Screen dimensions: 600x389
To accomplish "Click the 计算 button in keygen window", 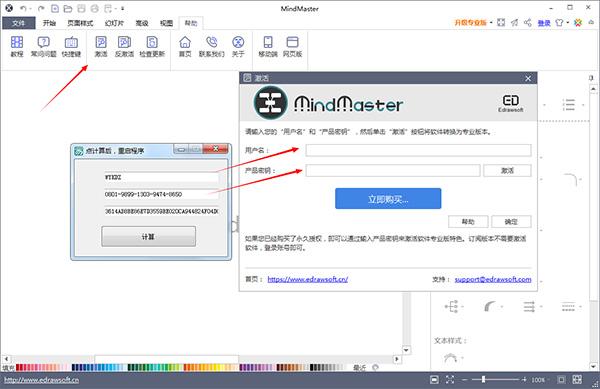I will click(x=148, y=236).
